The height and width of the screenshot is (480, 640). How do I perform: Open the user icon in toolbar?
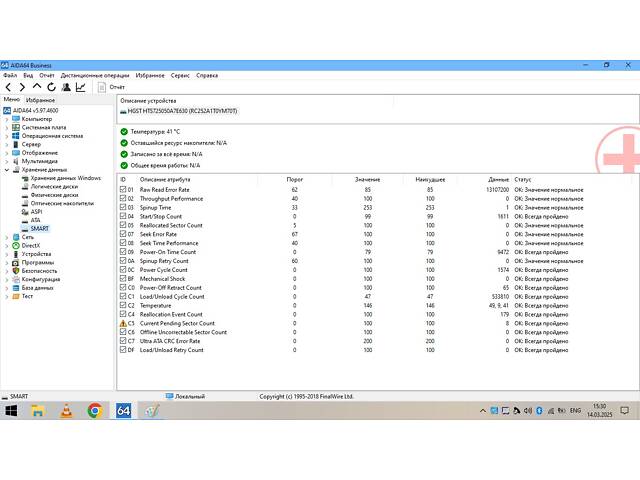click(x=66, y=87)
